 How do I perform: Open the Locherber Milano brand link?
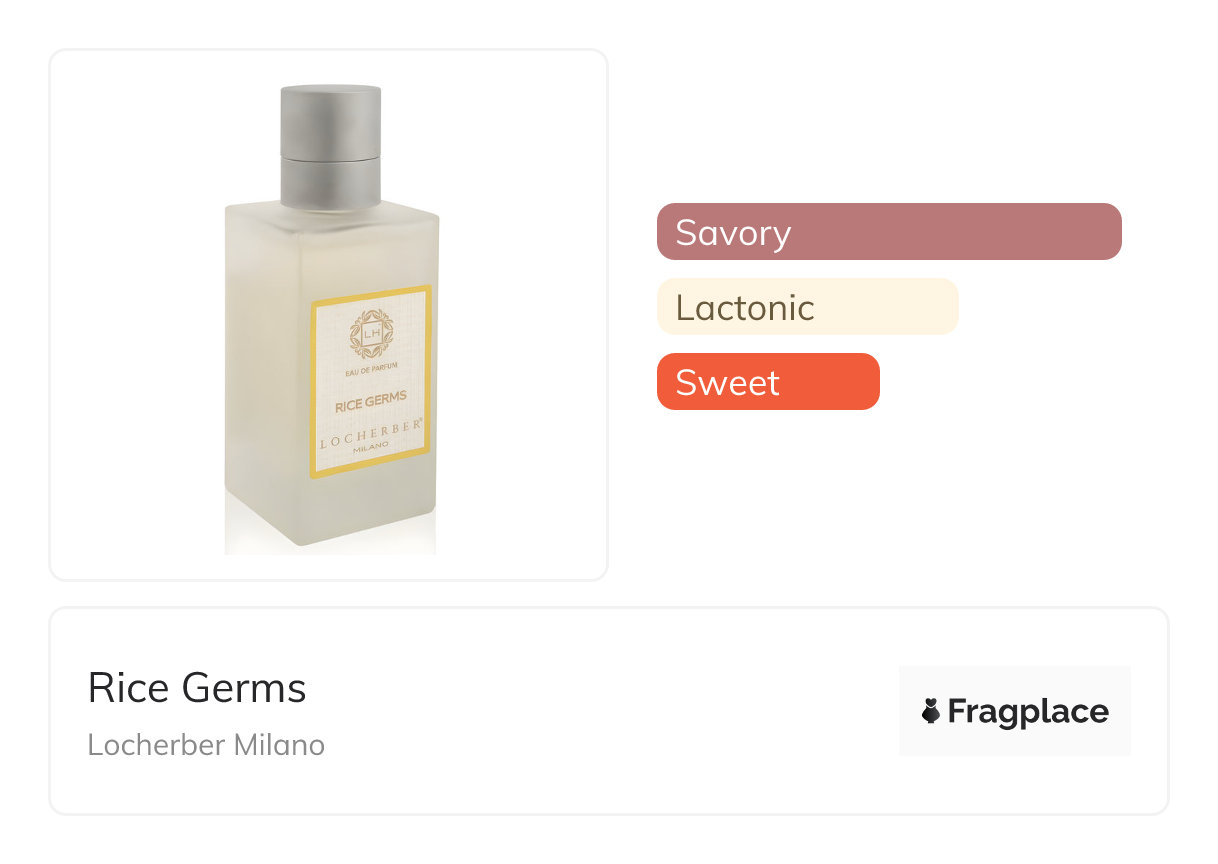pos(206,745)
